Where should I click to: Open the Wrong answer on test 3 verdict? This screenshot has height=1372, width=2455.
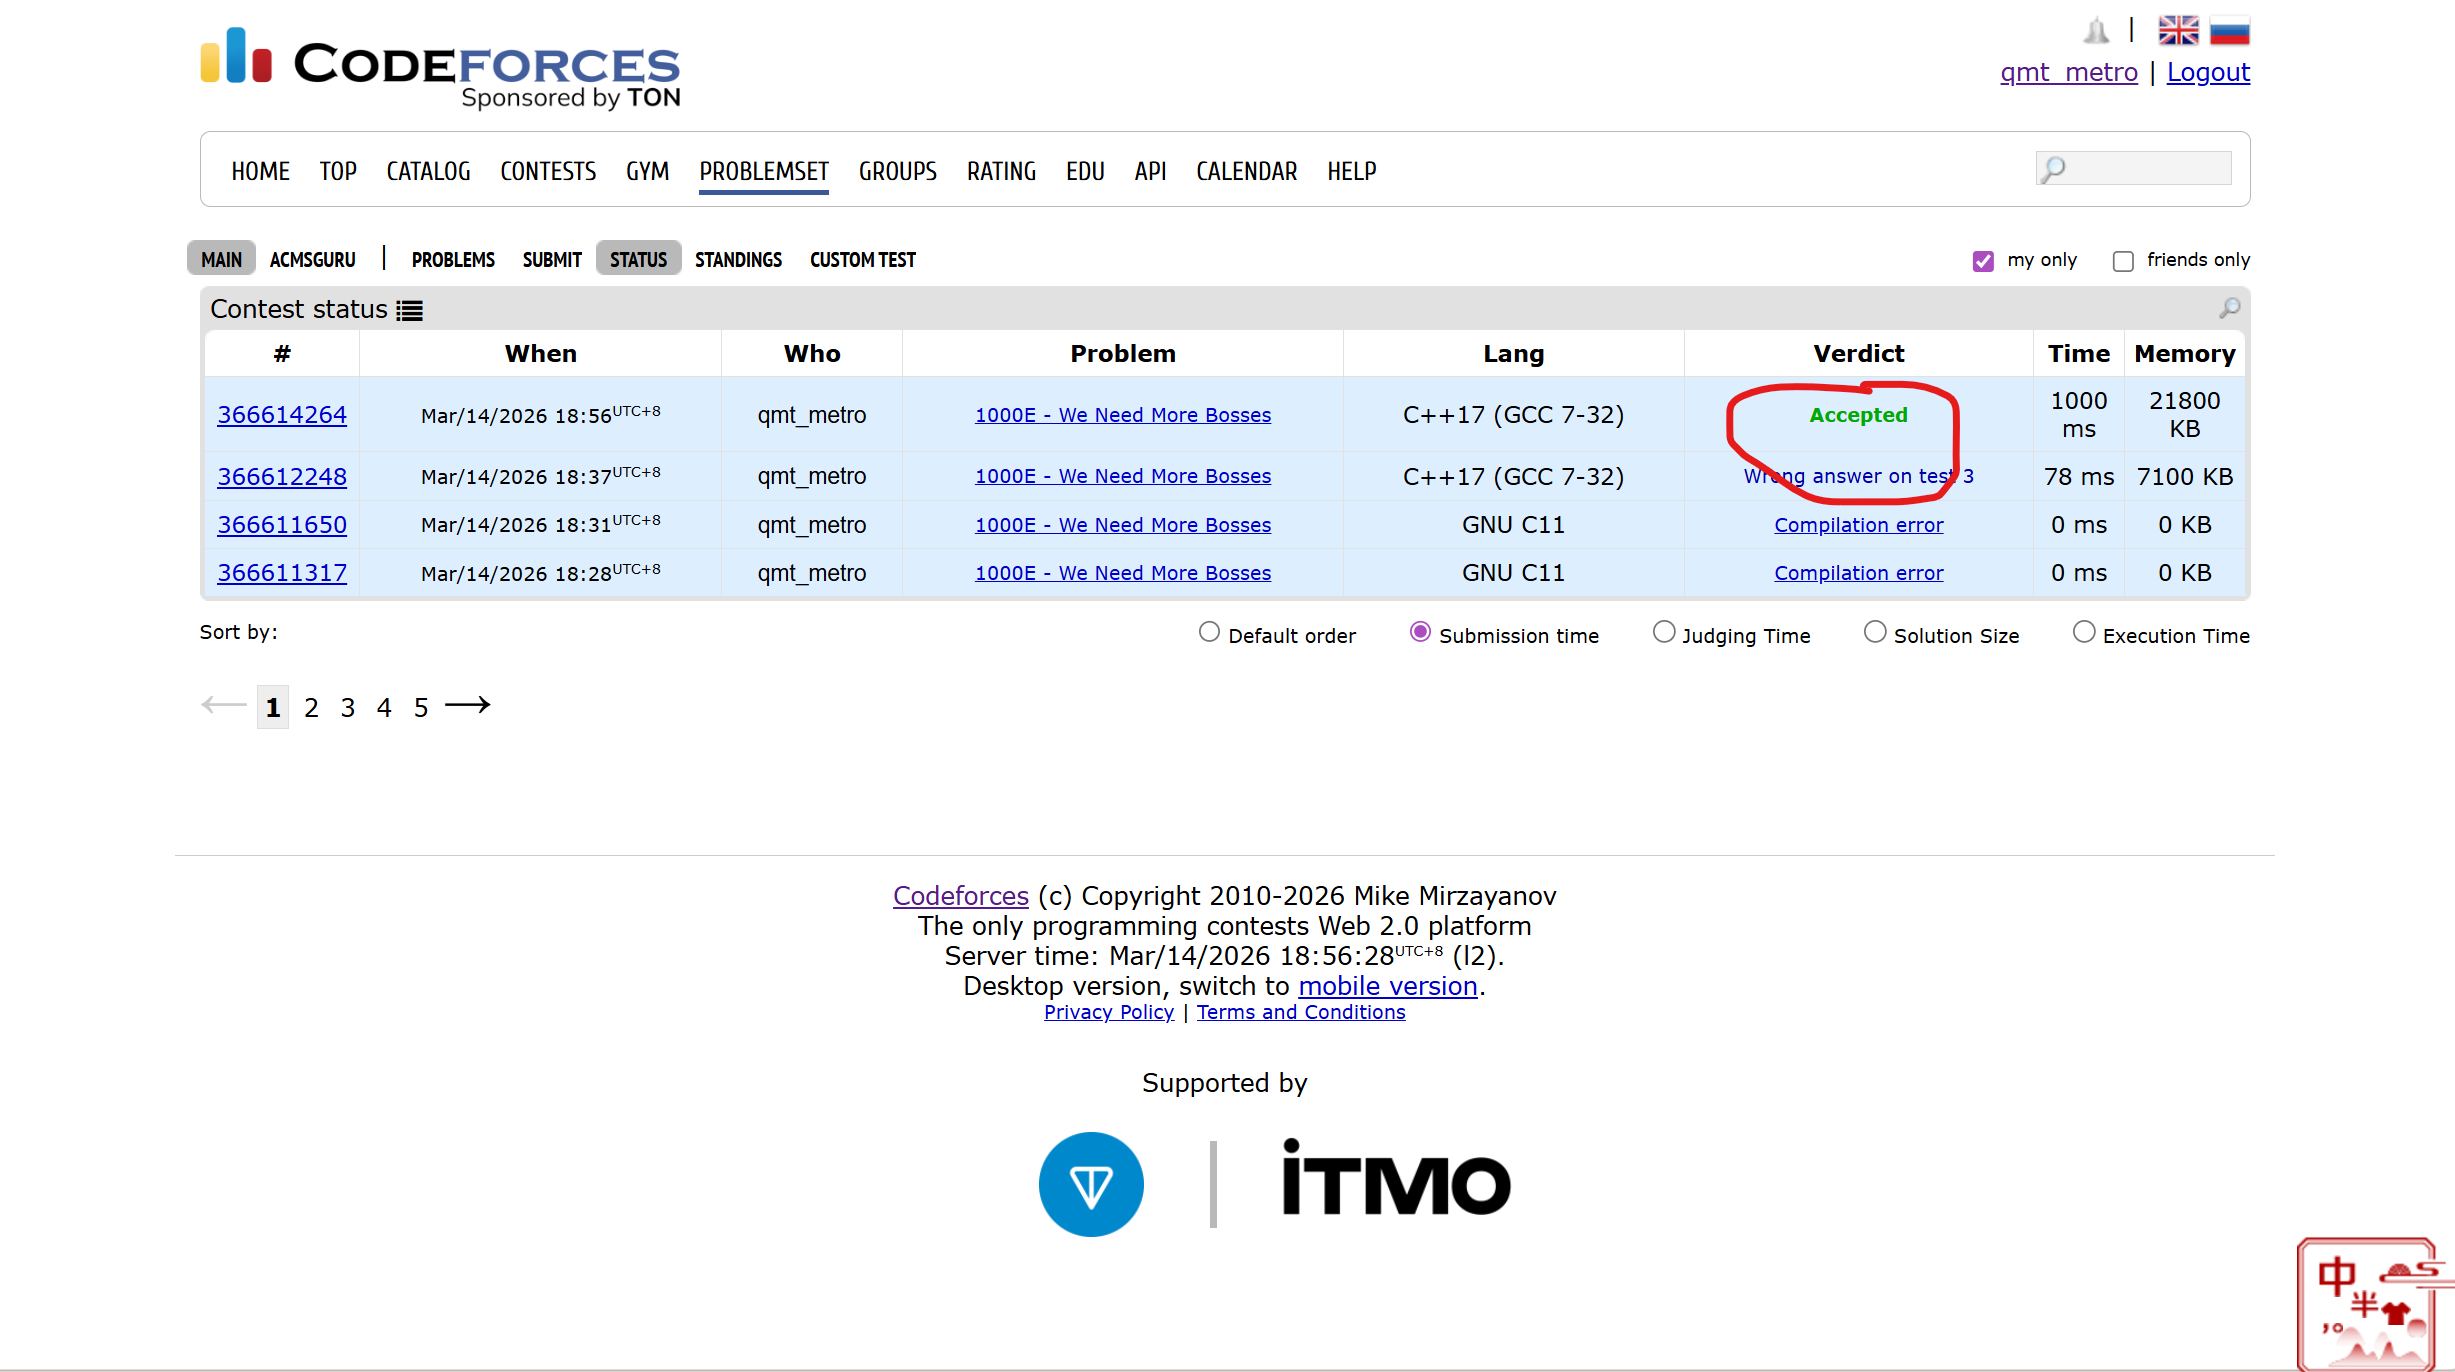coord(1858,476)
